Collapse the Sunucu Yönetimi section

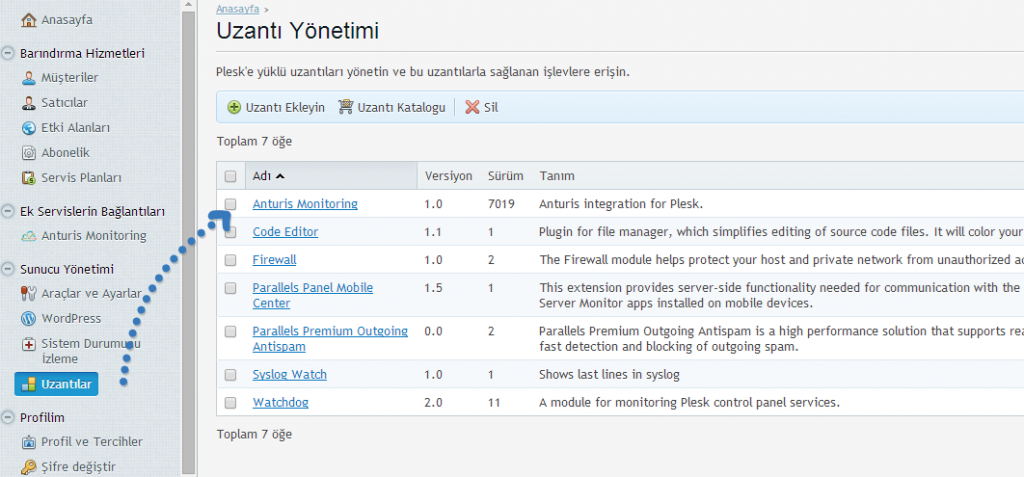click(8, 269)
